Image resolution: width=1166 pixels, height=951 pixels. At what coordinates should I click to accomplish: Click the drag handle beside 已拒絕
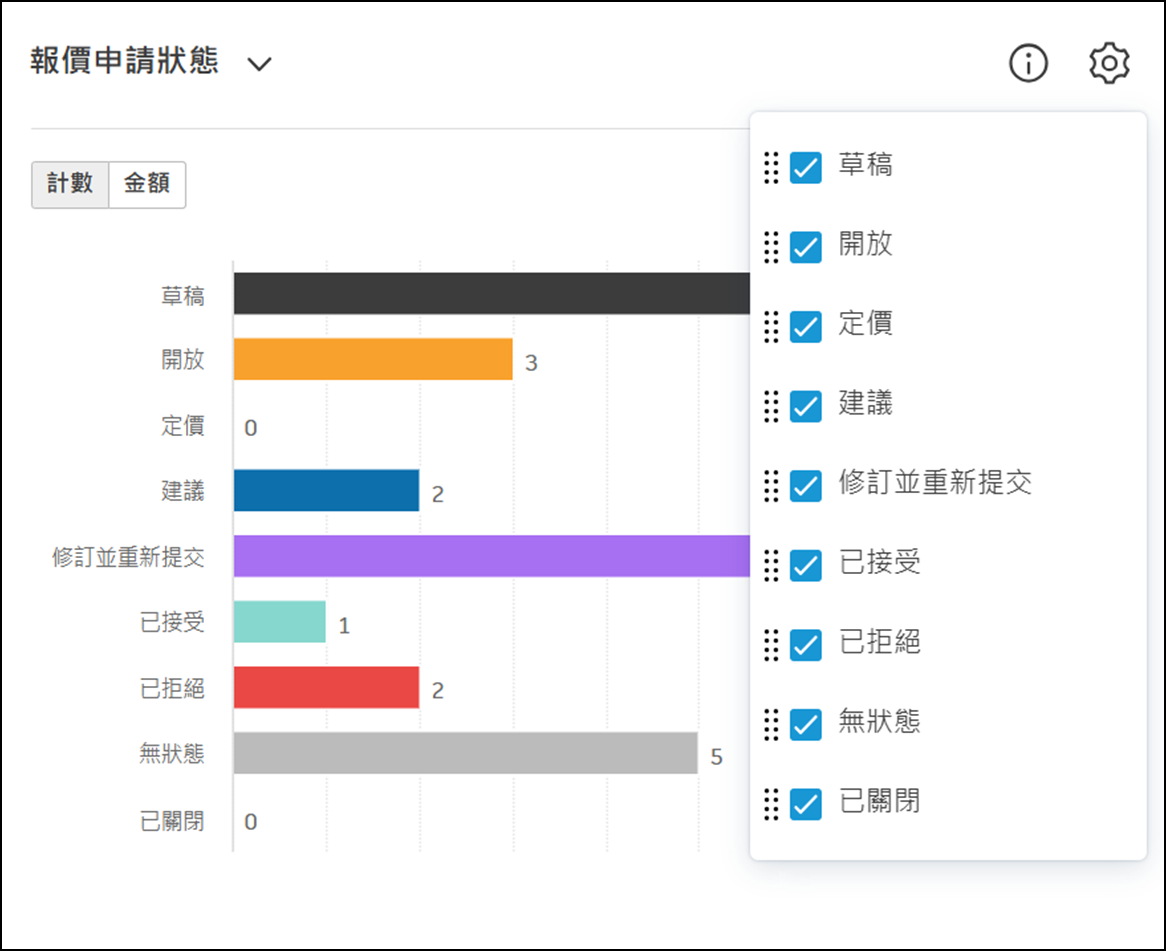pyautogui.click(x=771, y=644)
